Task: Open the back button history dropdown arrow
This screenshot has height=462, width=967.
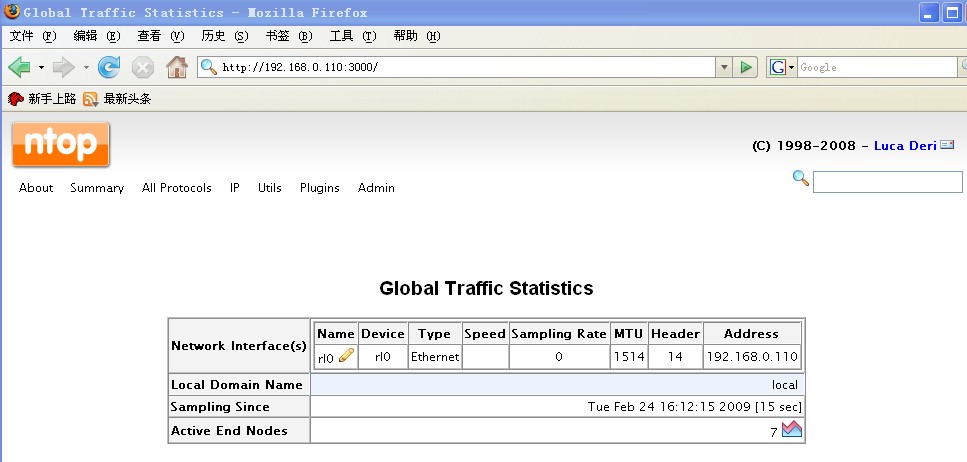Action: 41,67
